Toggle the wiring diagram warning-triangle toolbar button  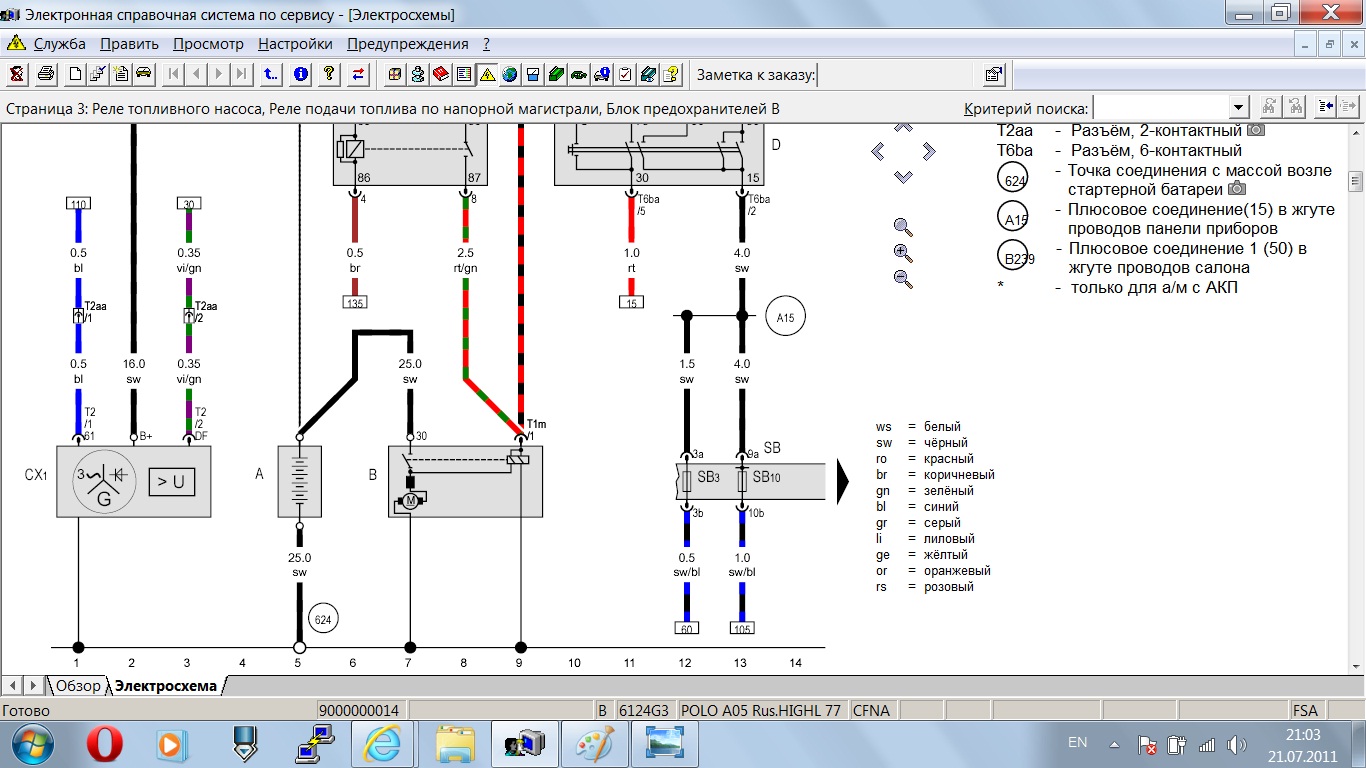coord(487,74)
